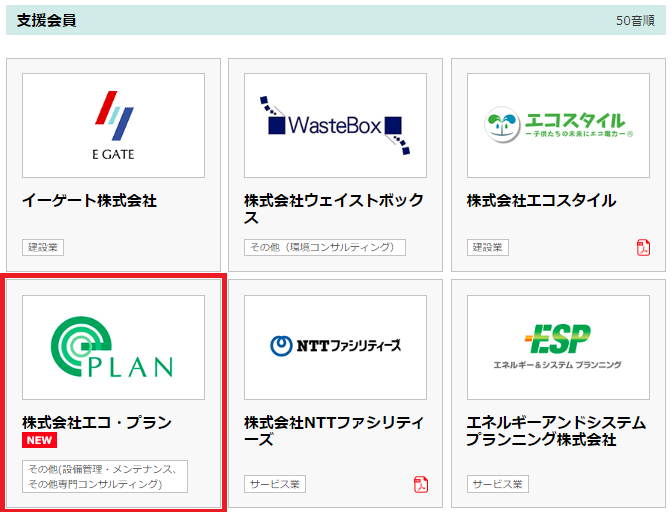Screen dimensions: 672x512
Task: Click the イーゲート株式会社 company name
Action: 90,201
